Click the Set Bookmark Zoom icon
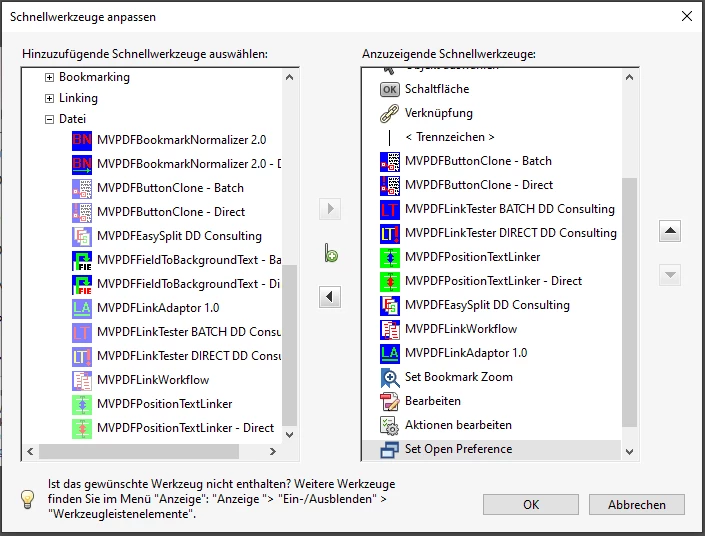Viewport: 705px width, 536px height. click(390, 378)
